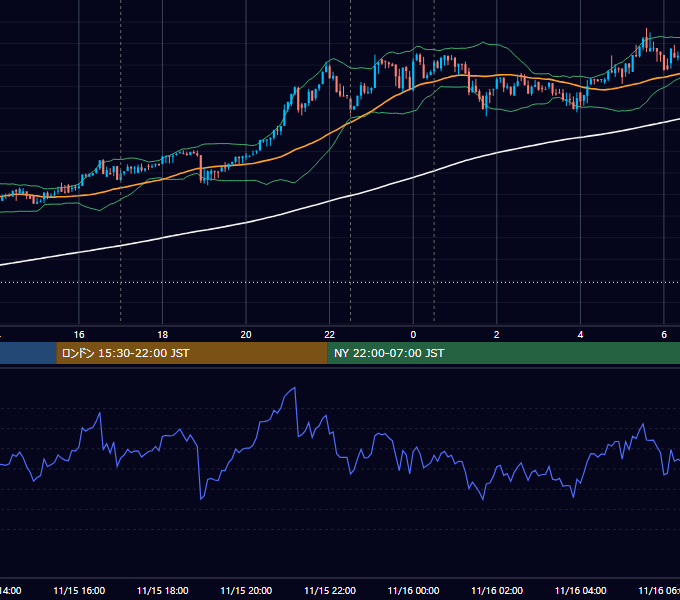Select the NY 22:00-07:00 JST session bar
Image resolution: width=680 pixels, height=600 pixels.
coord(503,353)
